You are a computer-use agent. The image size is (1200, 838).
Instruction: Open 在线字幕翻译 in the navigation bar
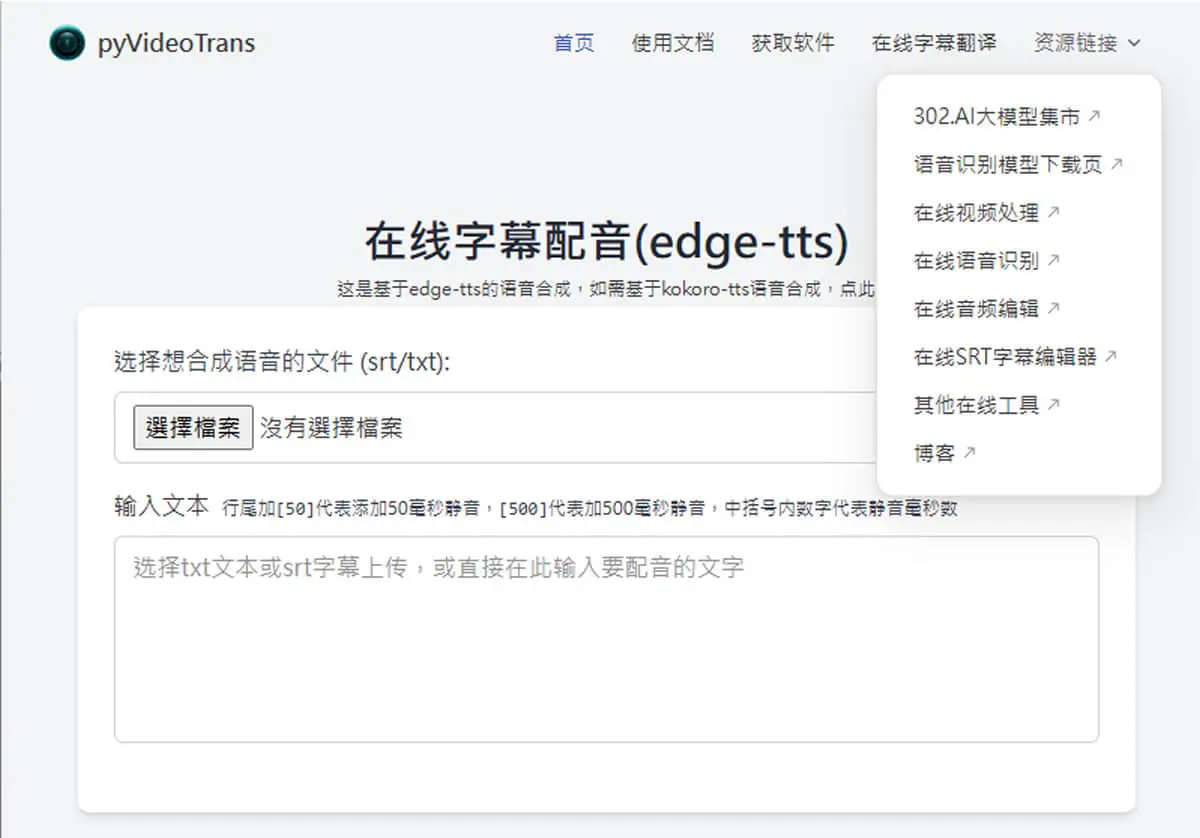pos(934,43)
